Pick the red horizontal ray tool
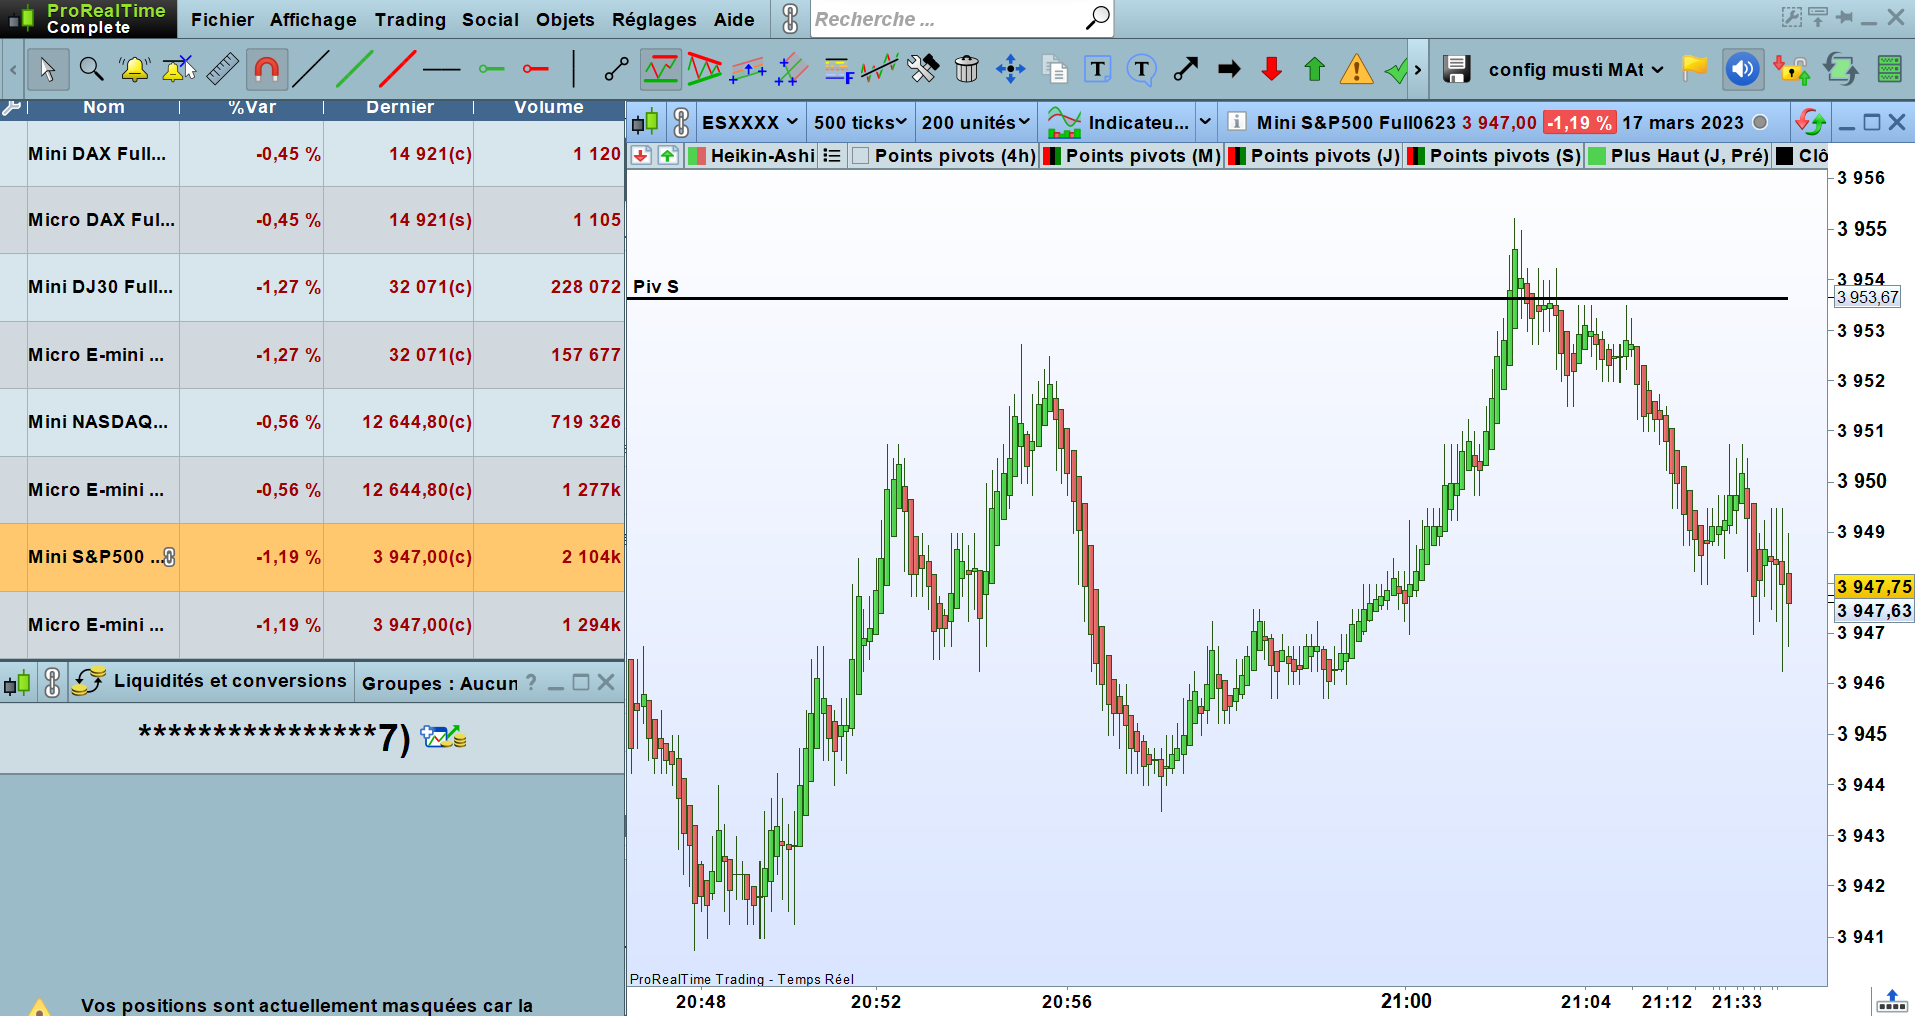This screenshot has height=1016, width=1915. click(x=536, y=69)
